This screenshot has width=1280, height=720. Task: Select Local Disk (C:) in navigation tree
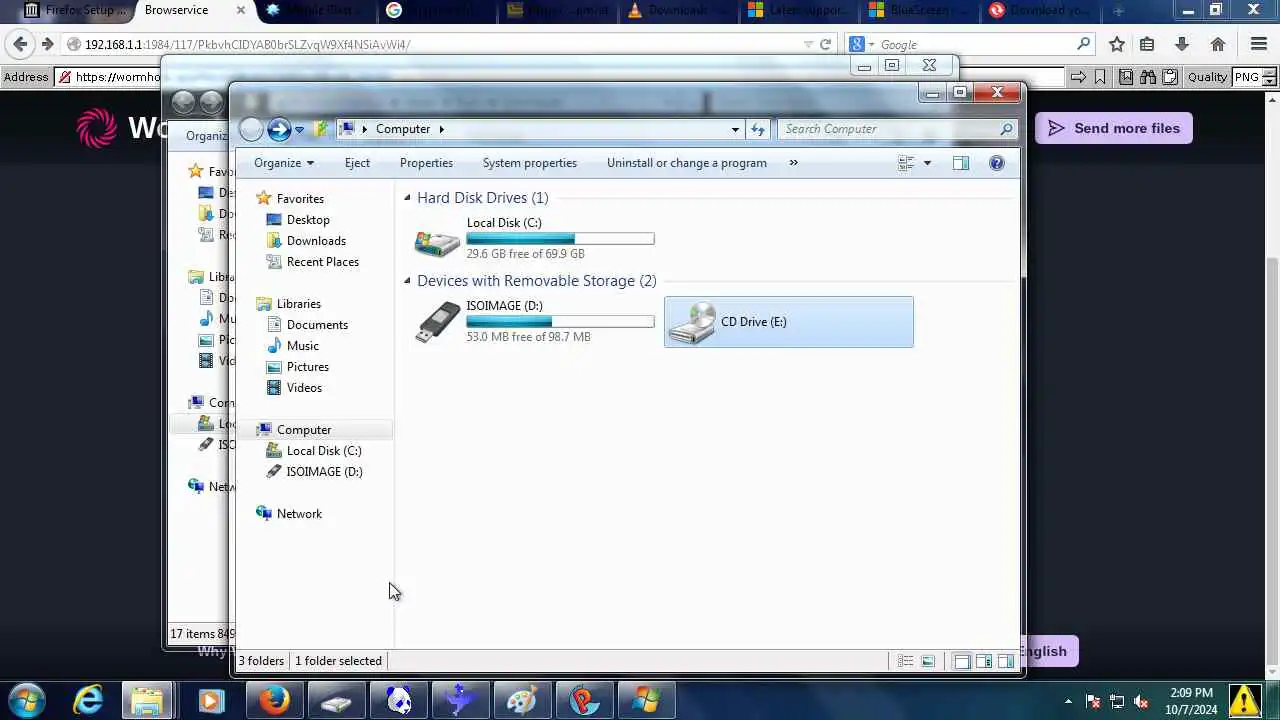click(324, 451)
